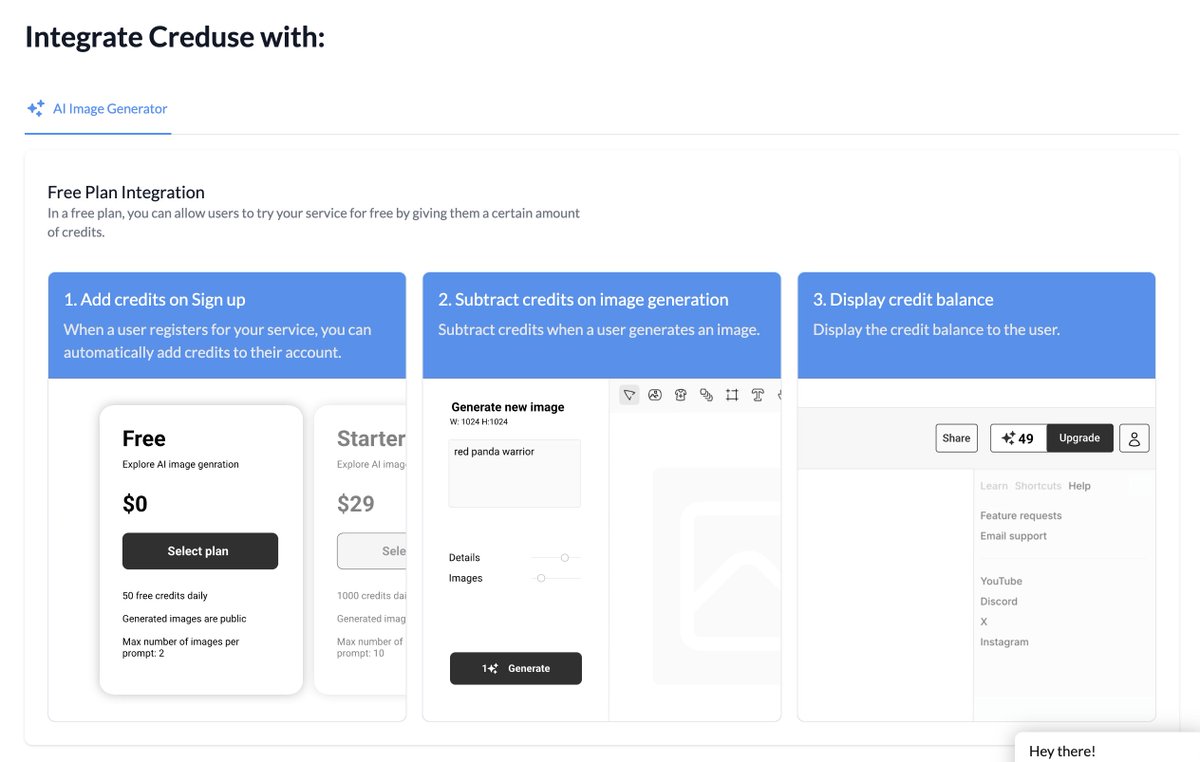Viewport: 1200px width, 762px height.
Task: Select the pointer cursor tool in toolbar
Action: (629, 395)
